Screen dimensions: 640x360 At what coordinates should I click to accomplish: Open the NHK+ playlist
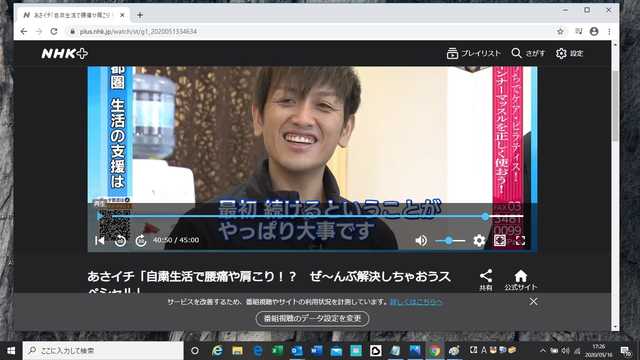pos(473,53)
